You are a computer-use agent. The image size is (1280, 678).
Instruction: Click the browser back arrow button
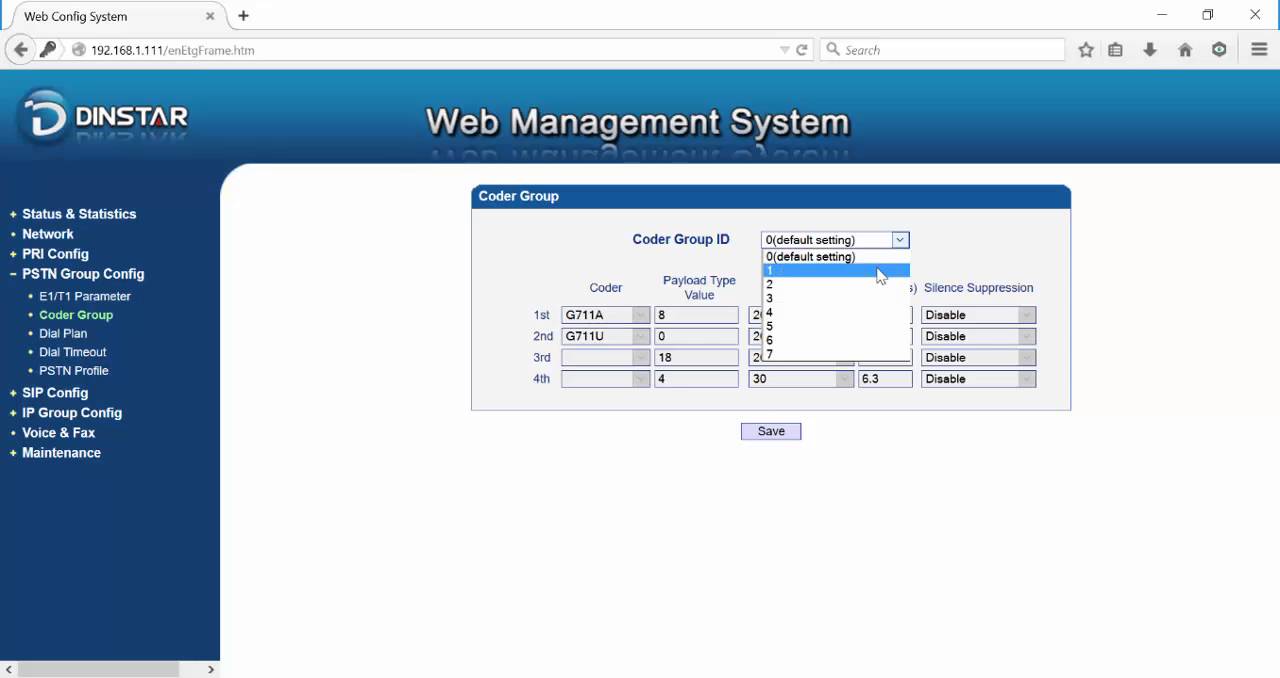point(20,50)
